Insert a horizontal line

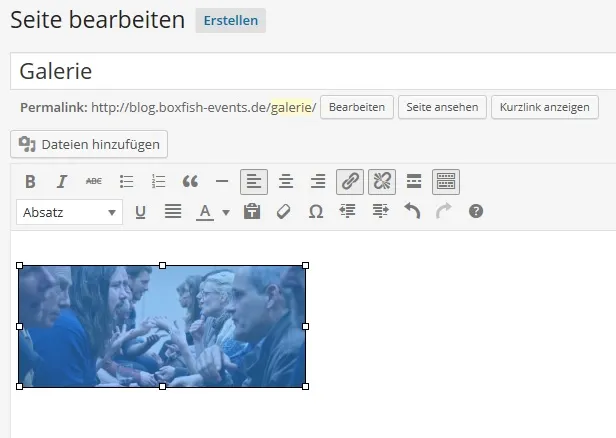click(x=222, y=182)
